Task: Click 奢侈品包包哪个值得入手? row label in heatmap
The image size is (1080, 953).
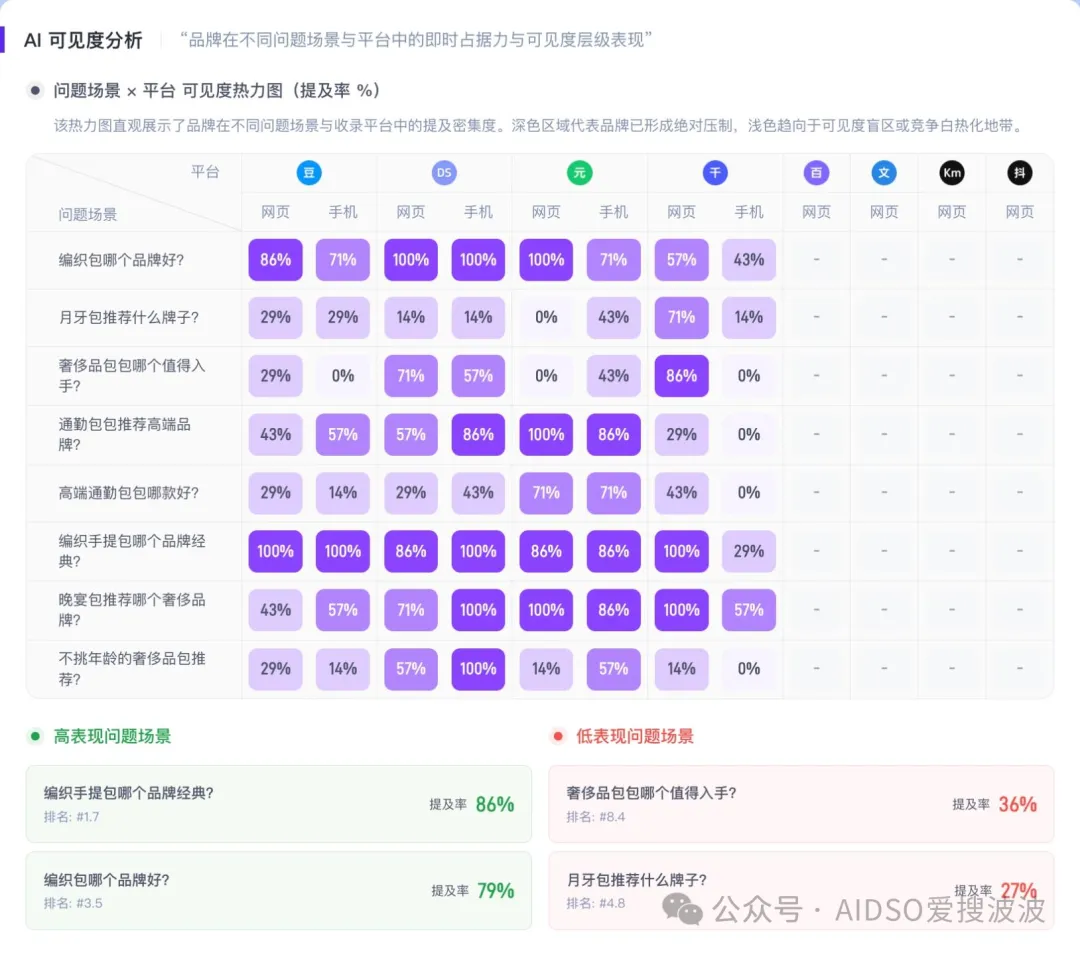Action: (x=132, y=375)
